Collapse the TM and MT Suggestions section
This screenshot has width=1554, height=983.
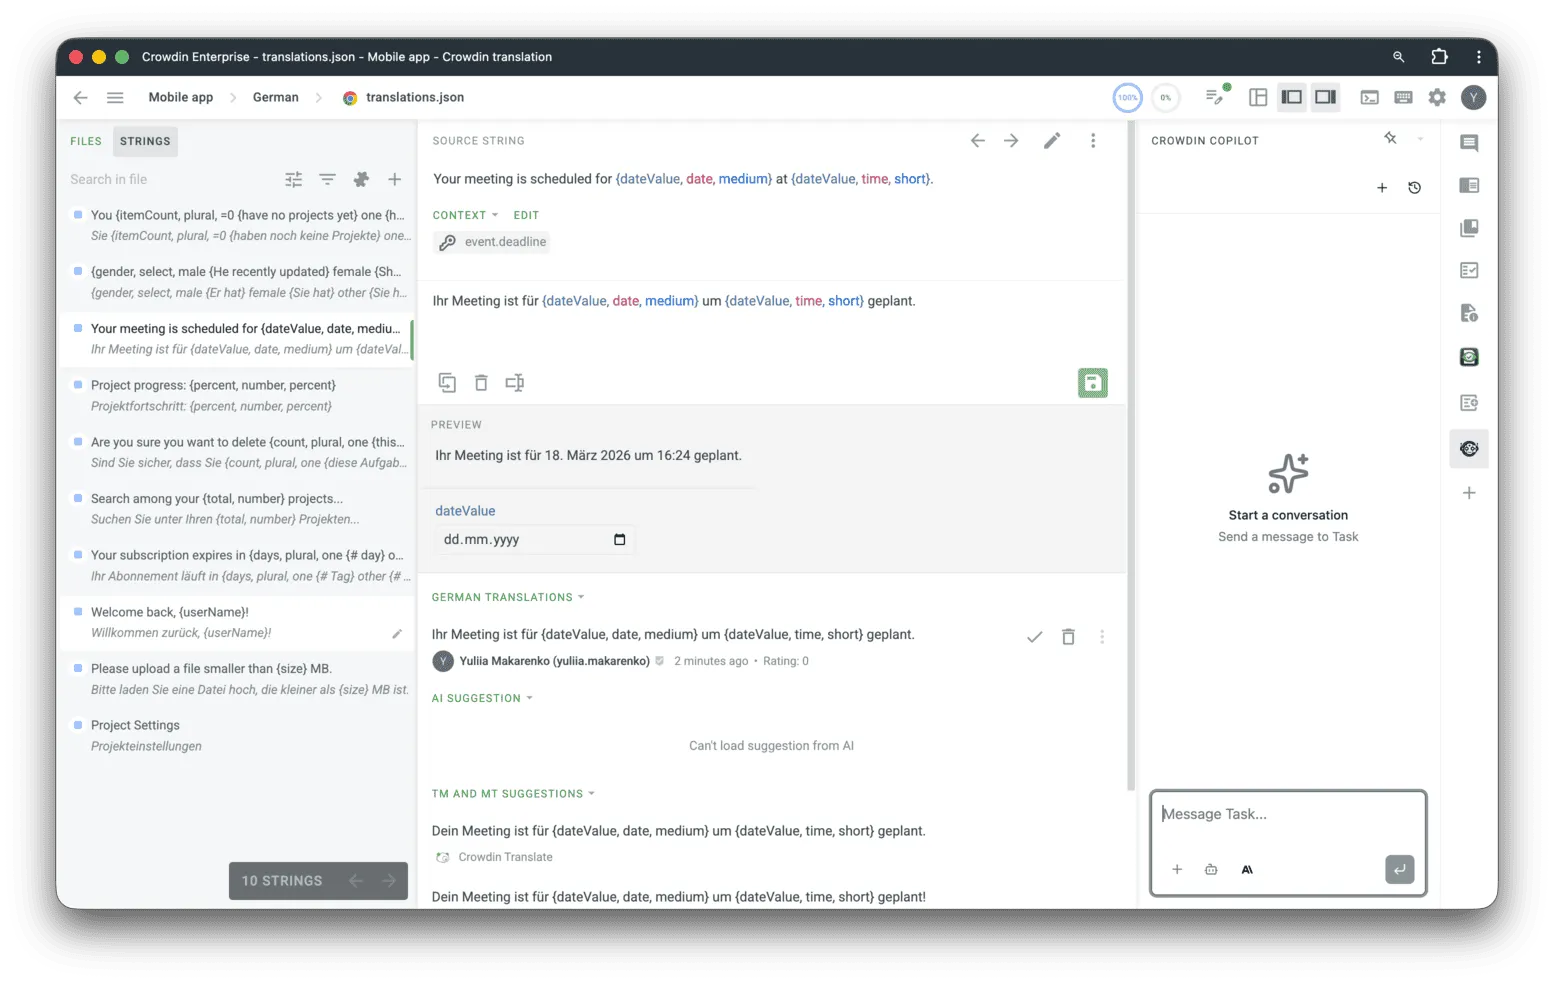pos(512,794)
